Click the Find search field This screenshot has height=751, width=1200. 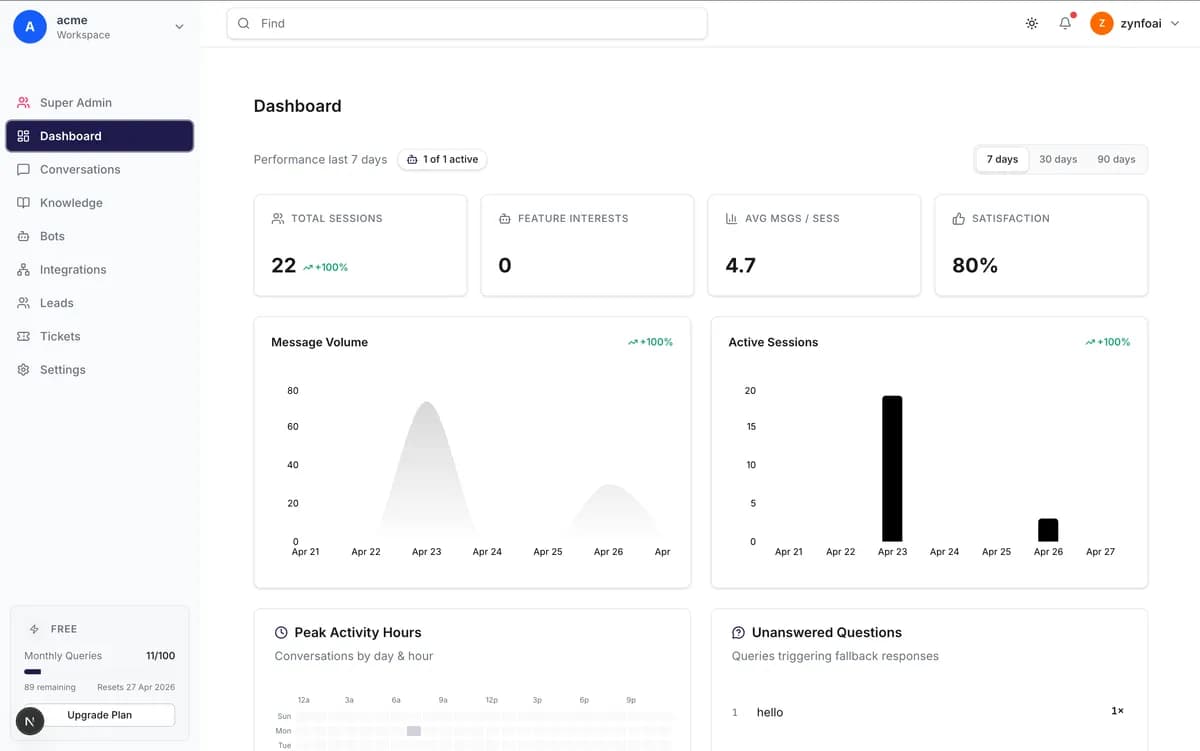467,23
